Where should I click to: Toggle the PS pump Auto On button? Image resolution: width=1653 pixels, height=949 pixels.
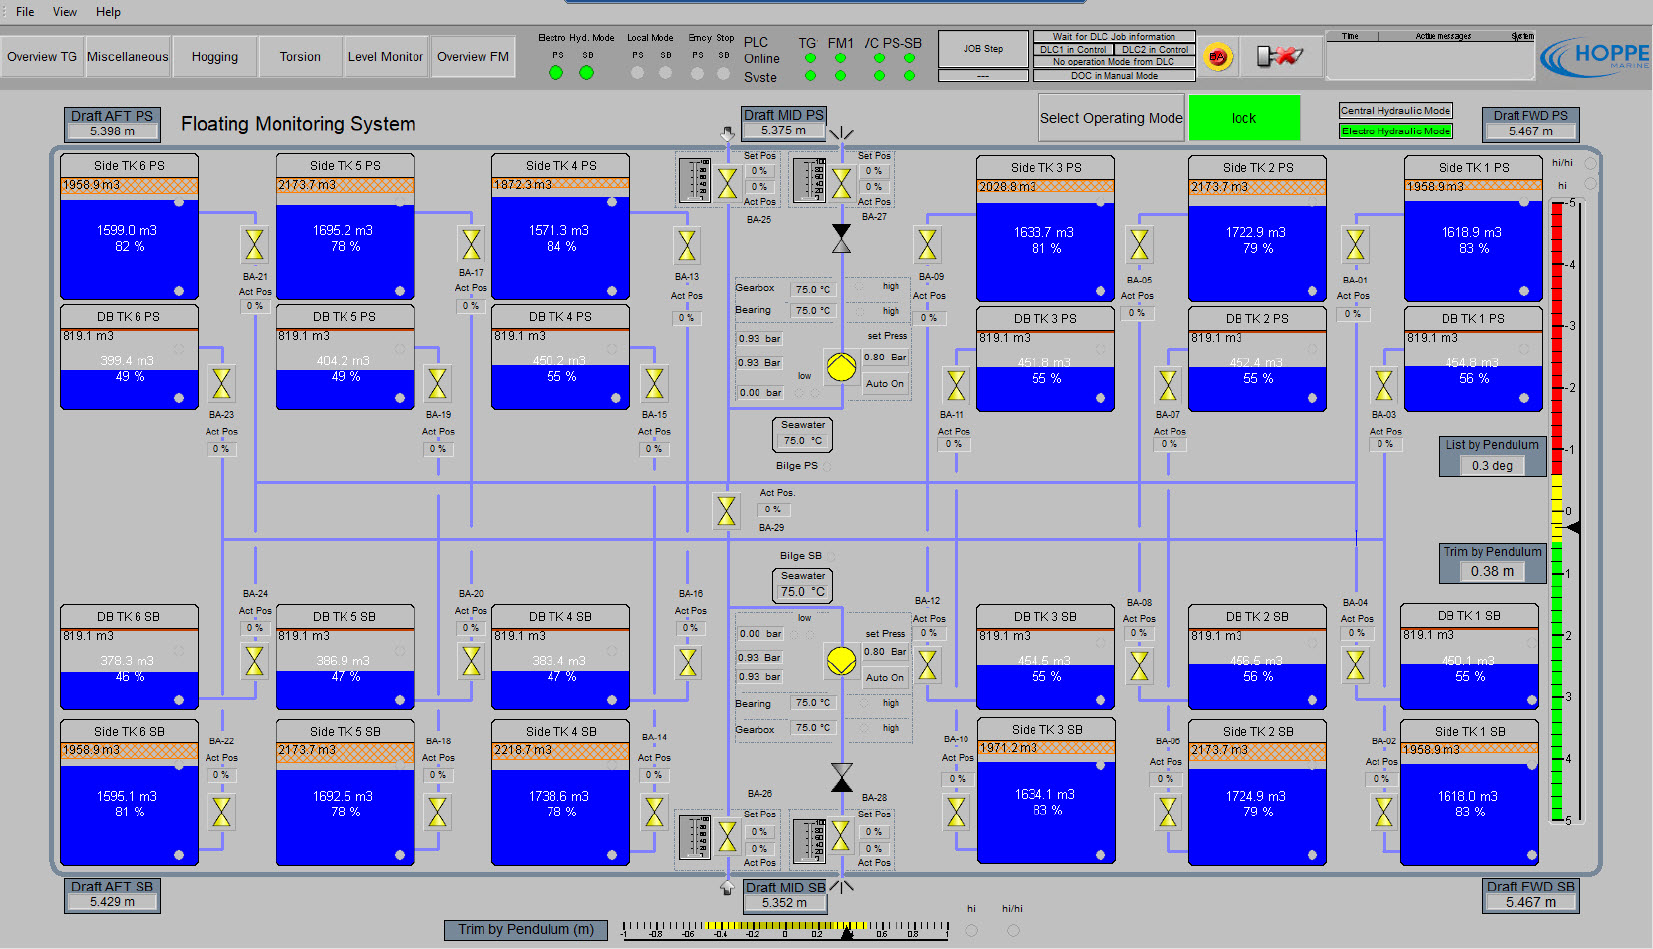(x=884, y=384)
